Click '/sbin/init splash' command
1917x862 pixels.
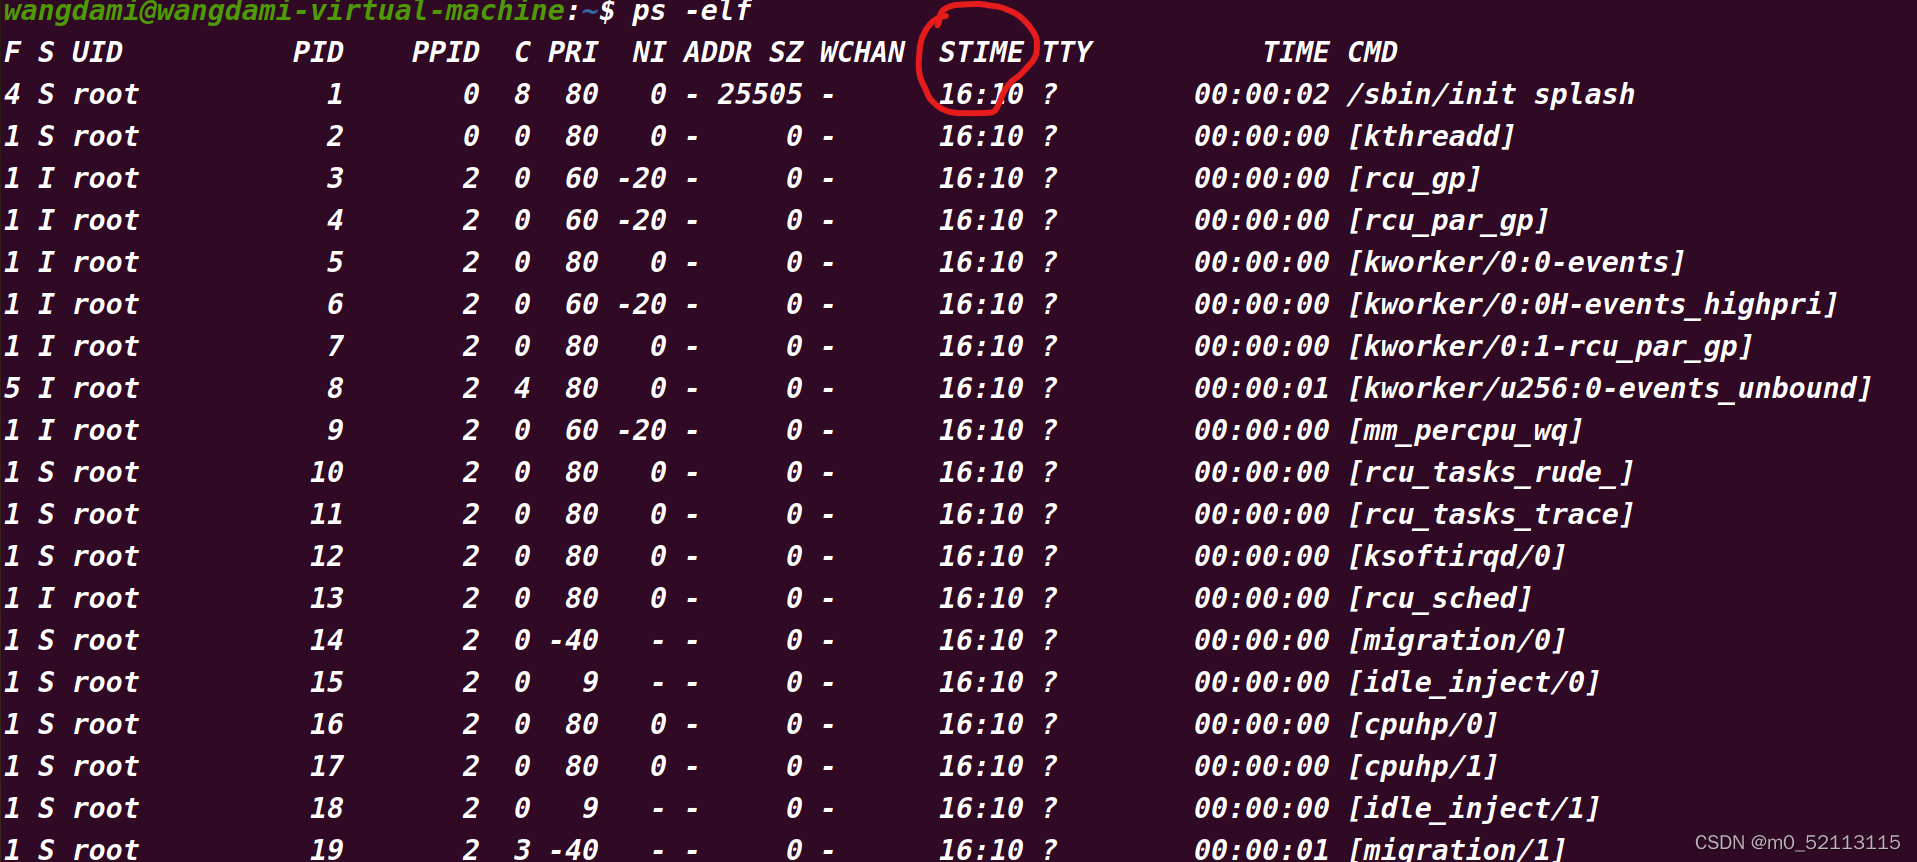pos(1491,94)
